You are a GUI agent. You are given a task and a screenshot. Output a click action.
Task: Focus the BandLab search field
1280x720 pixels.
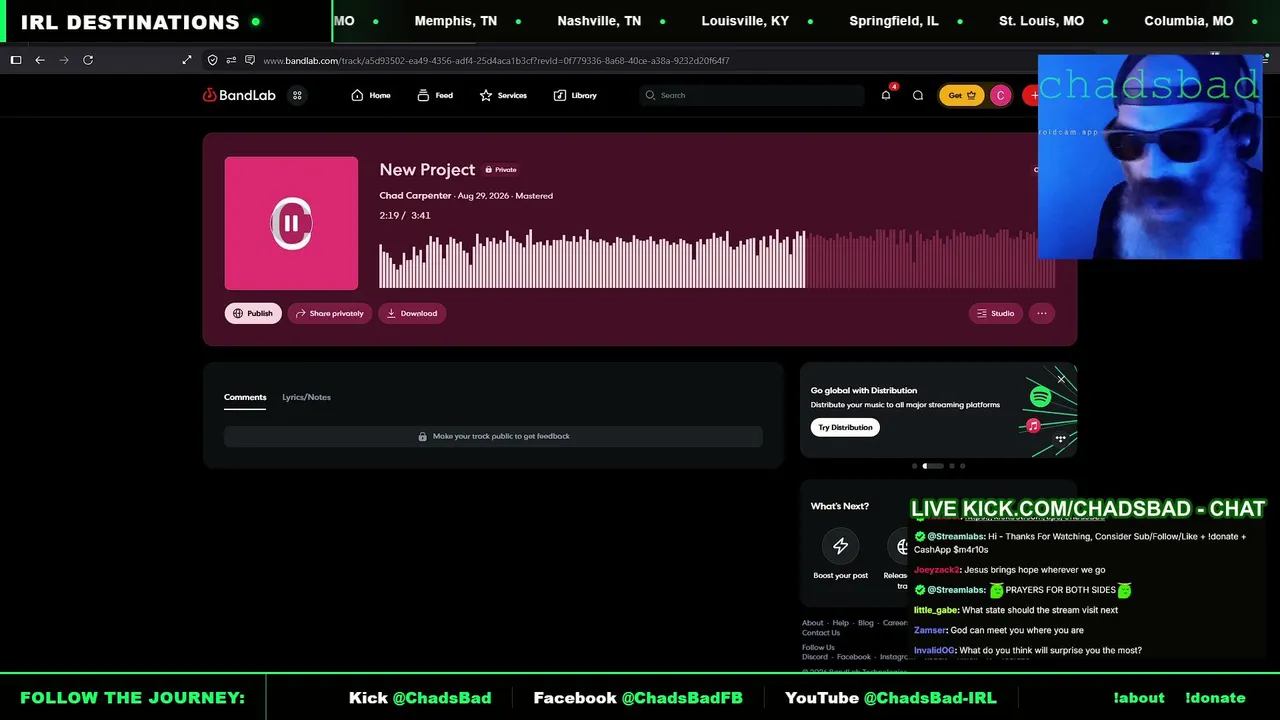pos(752,95)
